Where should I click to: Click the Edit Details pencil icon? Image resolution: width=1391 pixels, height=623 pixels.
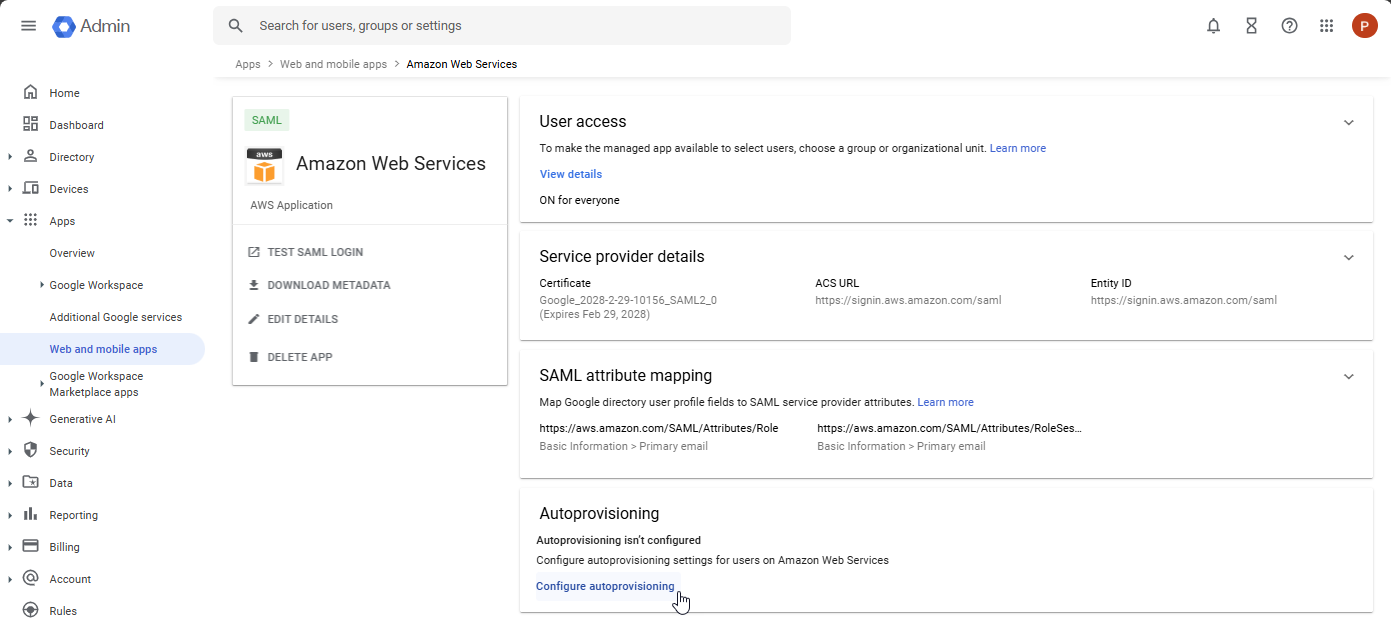pos(254,319)
